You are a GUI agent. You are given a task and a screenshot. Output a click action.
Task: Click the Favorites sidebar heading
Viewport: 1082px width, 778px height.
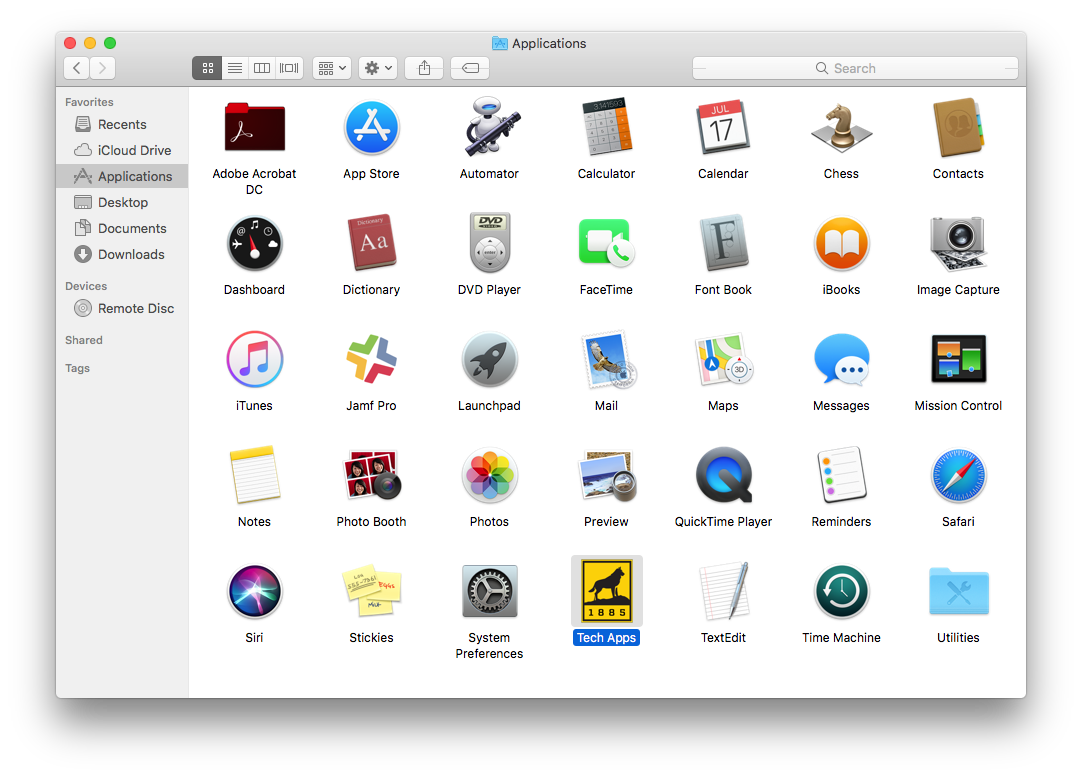89,102
